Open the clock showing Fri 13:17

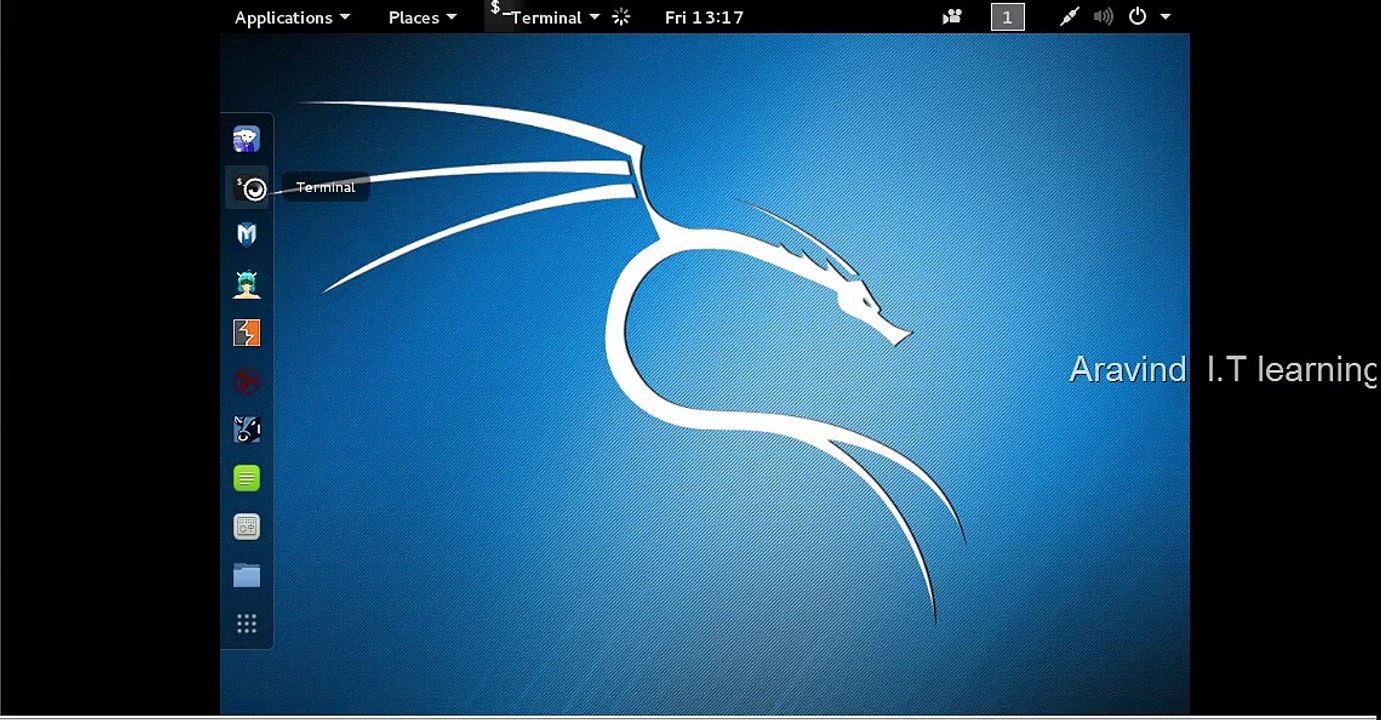click(704, 17)
